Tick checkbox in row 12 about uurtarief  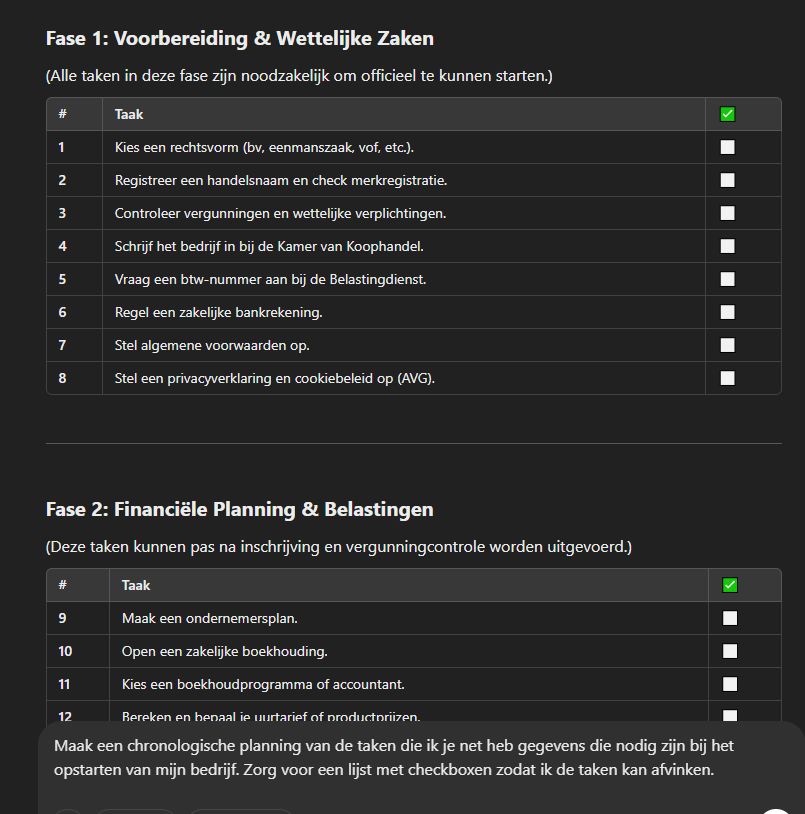click(x=730, y=715)
